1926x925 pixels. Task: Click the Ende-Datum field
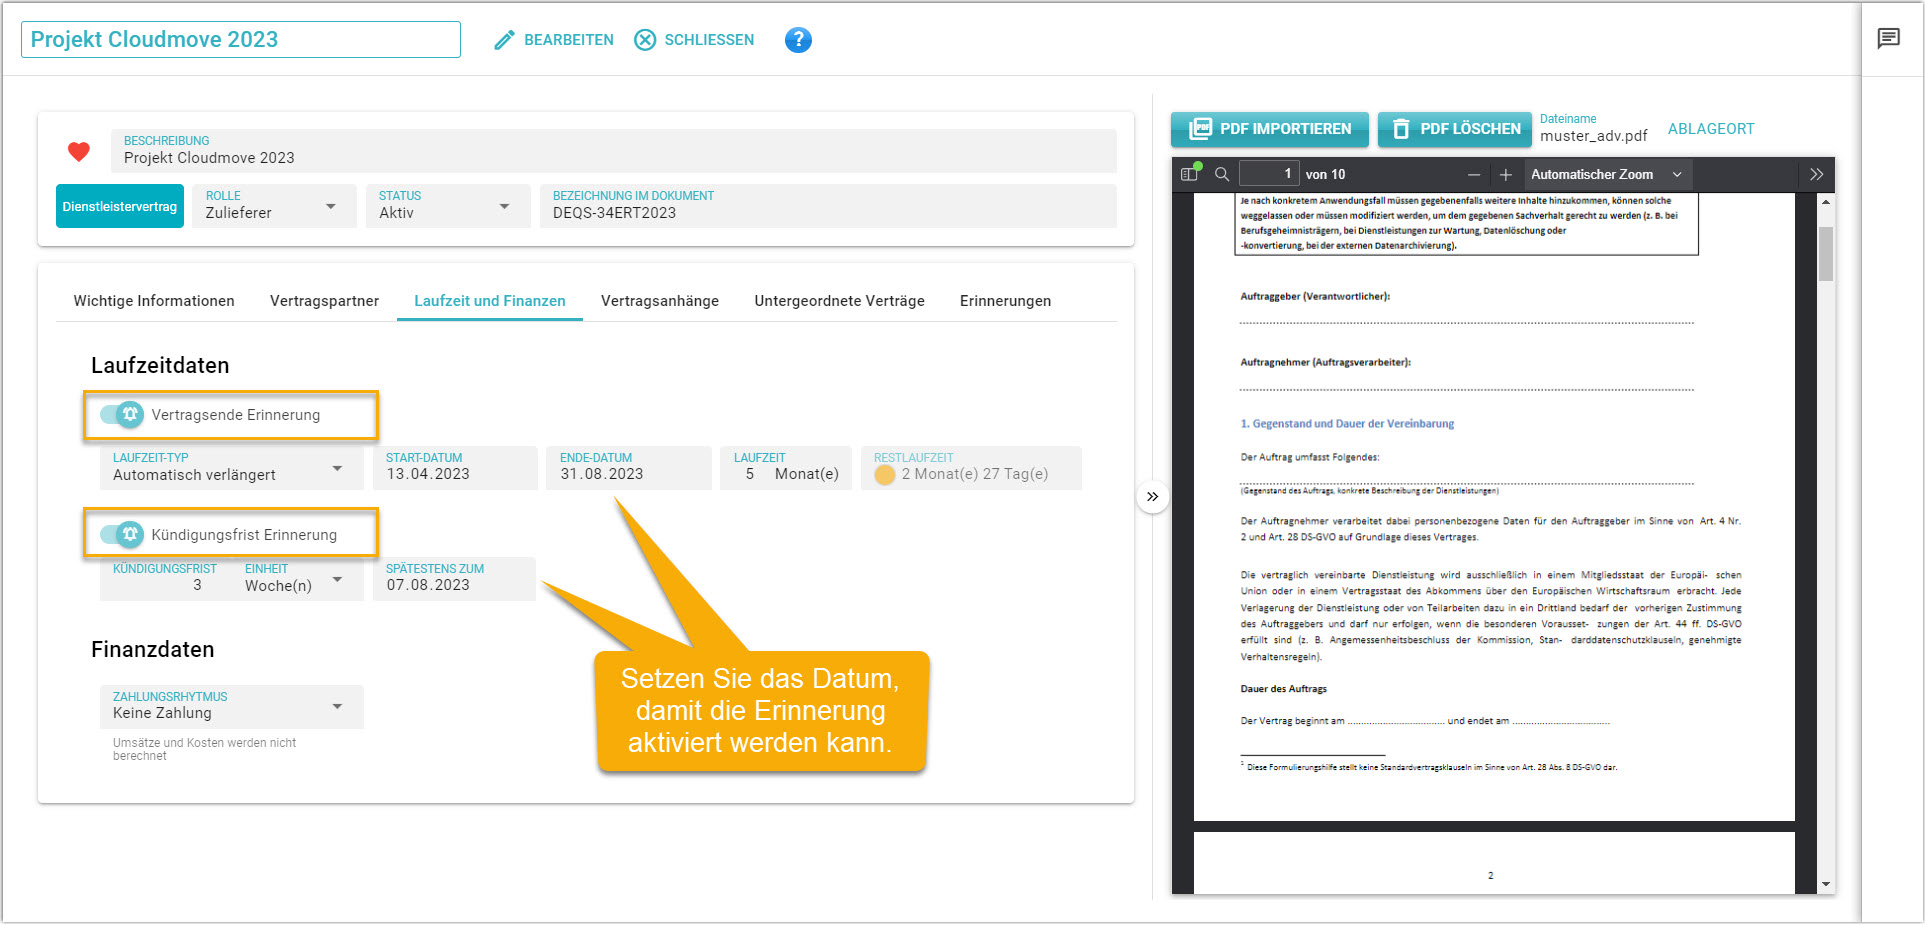click(x=629, y=468)
